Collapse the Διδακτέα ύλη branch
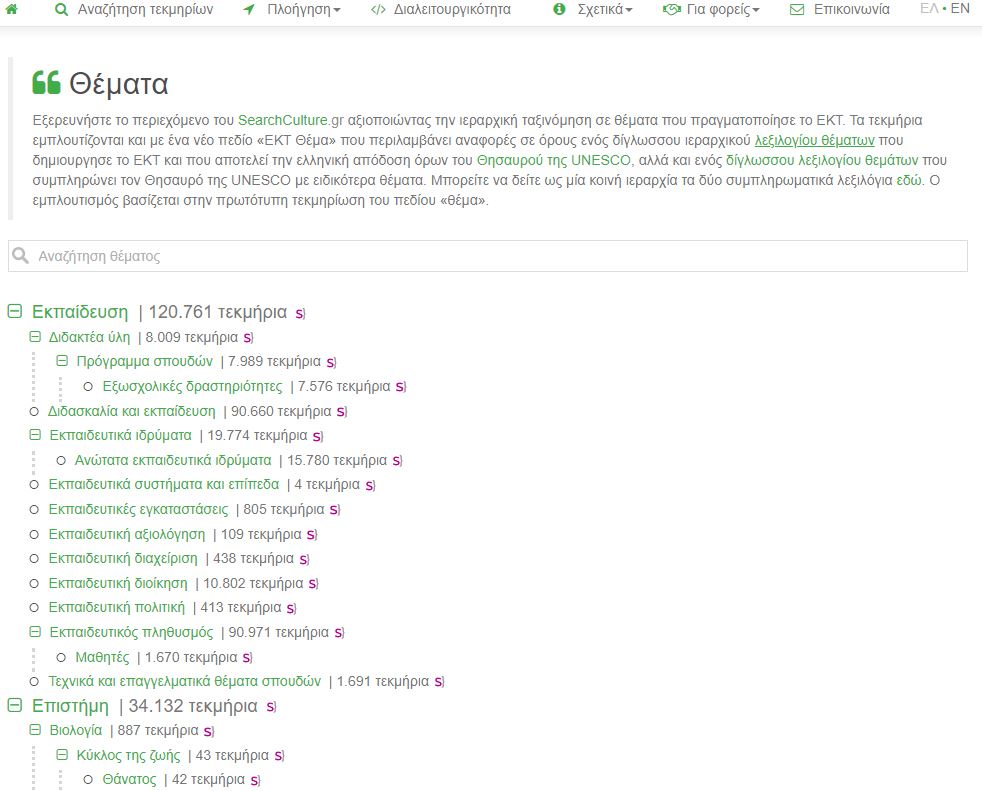The height and width of the screenshot is (791, 982). click(35, 337)
